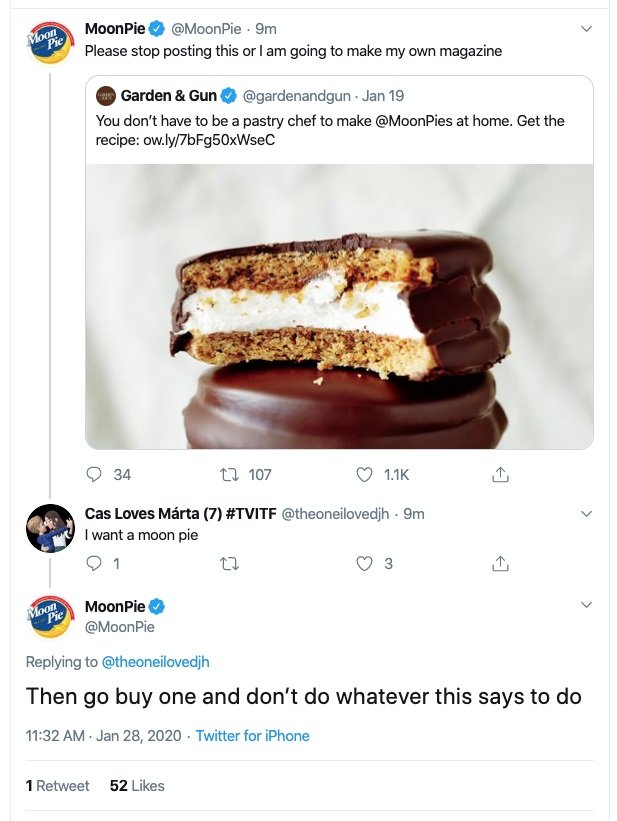This screenshot has width=617, height=821.
Task: Share Cas Loves Márta's tweet
Action: (x=500, y=563)
